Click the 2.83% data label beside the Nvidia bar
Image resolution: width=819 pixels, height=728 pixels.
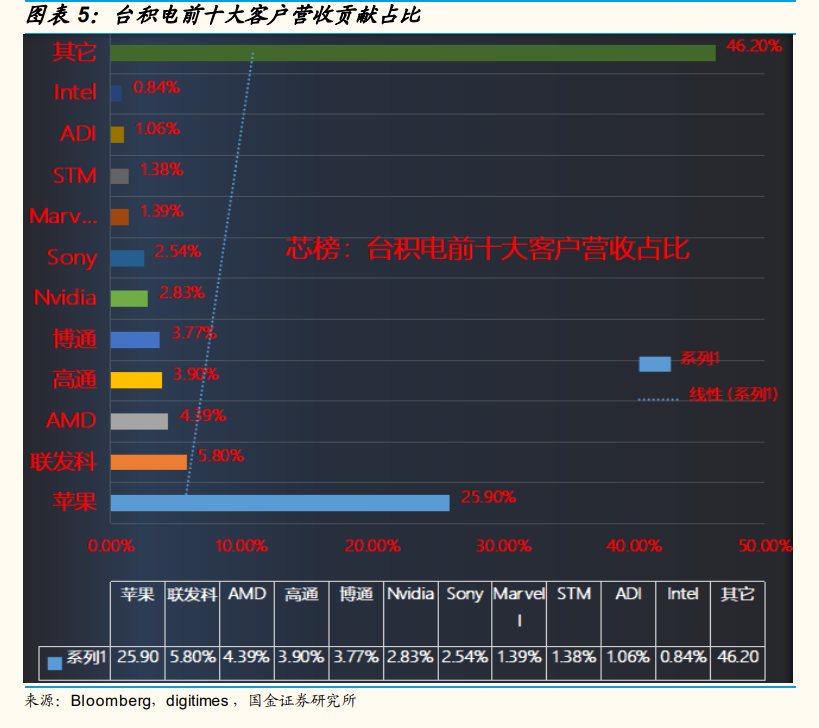click(x=182, y=292)
